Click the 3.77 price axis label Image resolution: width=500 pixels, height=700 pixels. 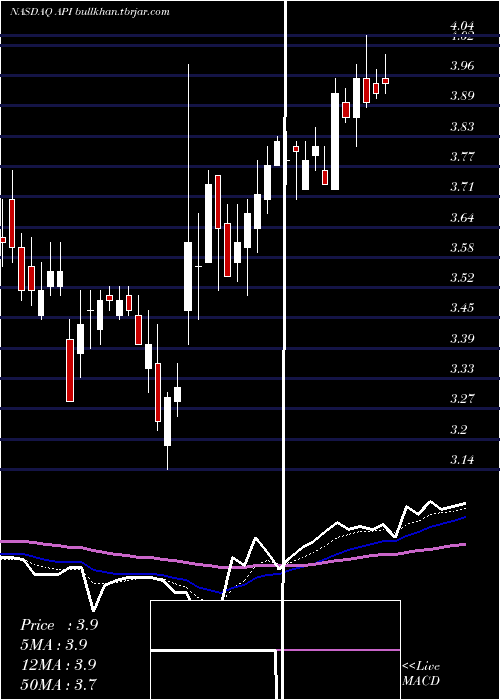click(x=462, y=157)
